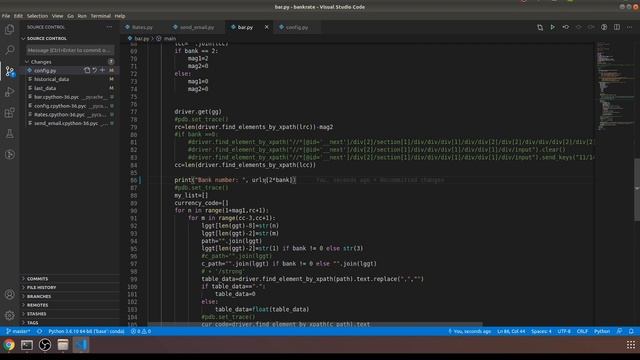Open the Explorer view in activity bar
The width and height of the screenshot is (640, 360).
pos(9,29)
